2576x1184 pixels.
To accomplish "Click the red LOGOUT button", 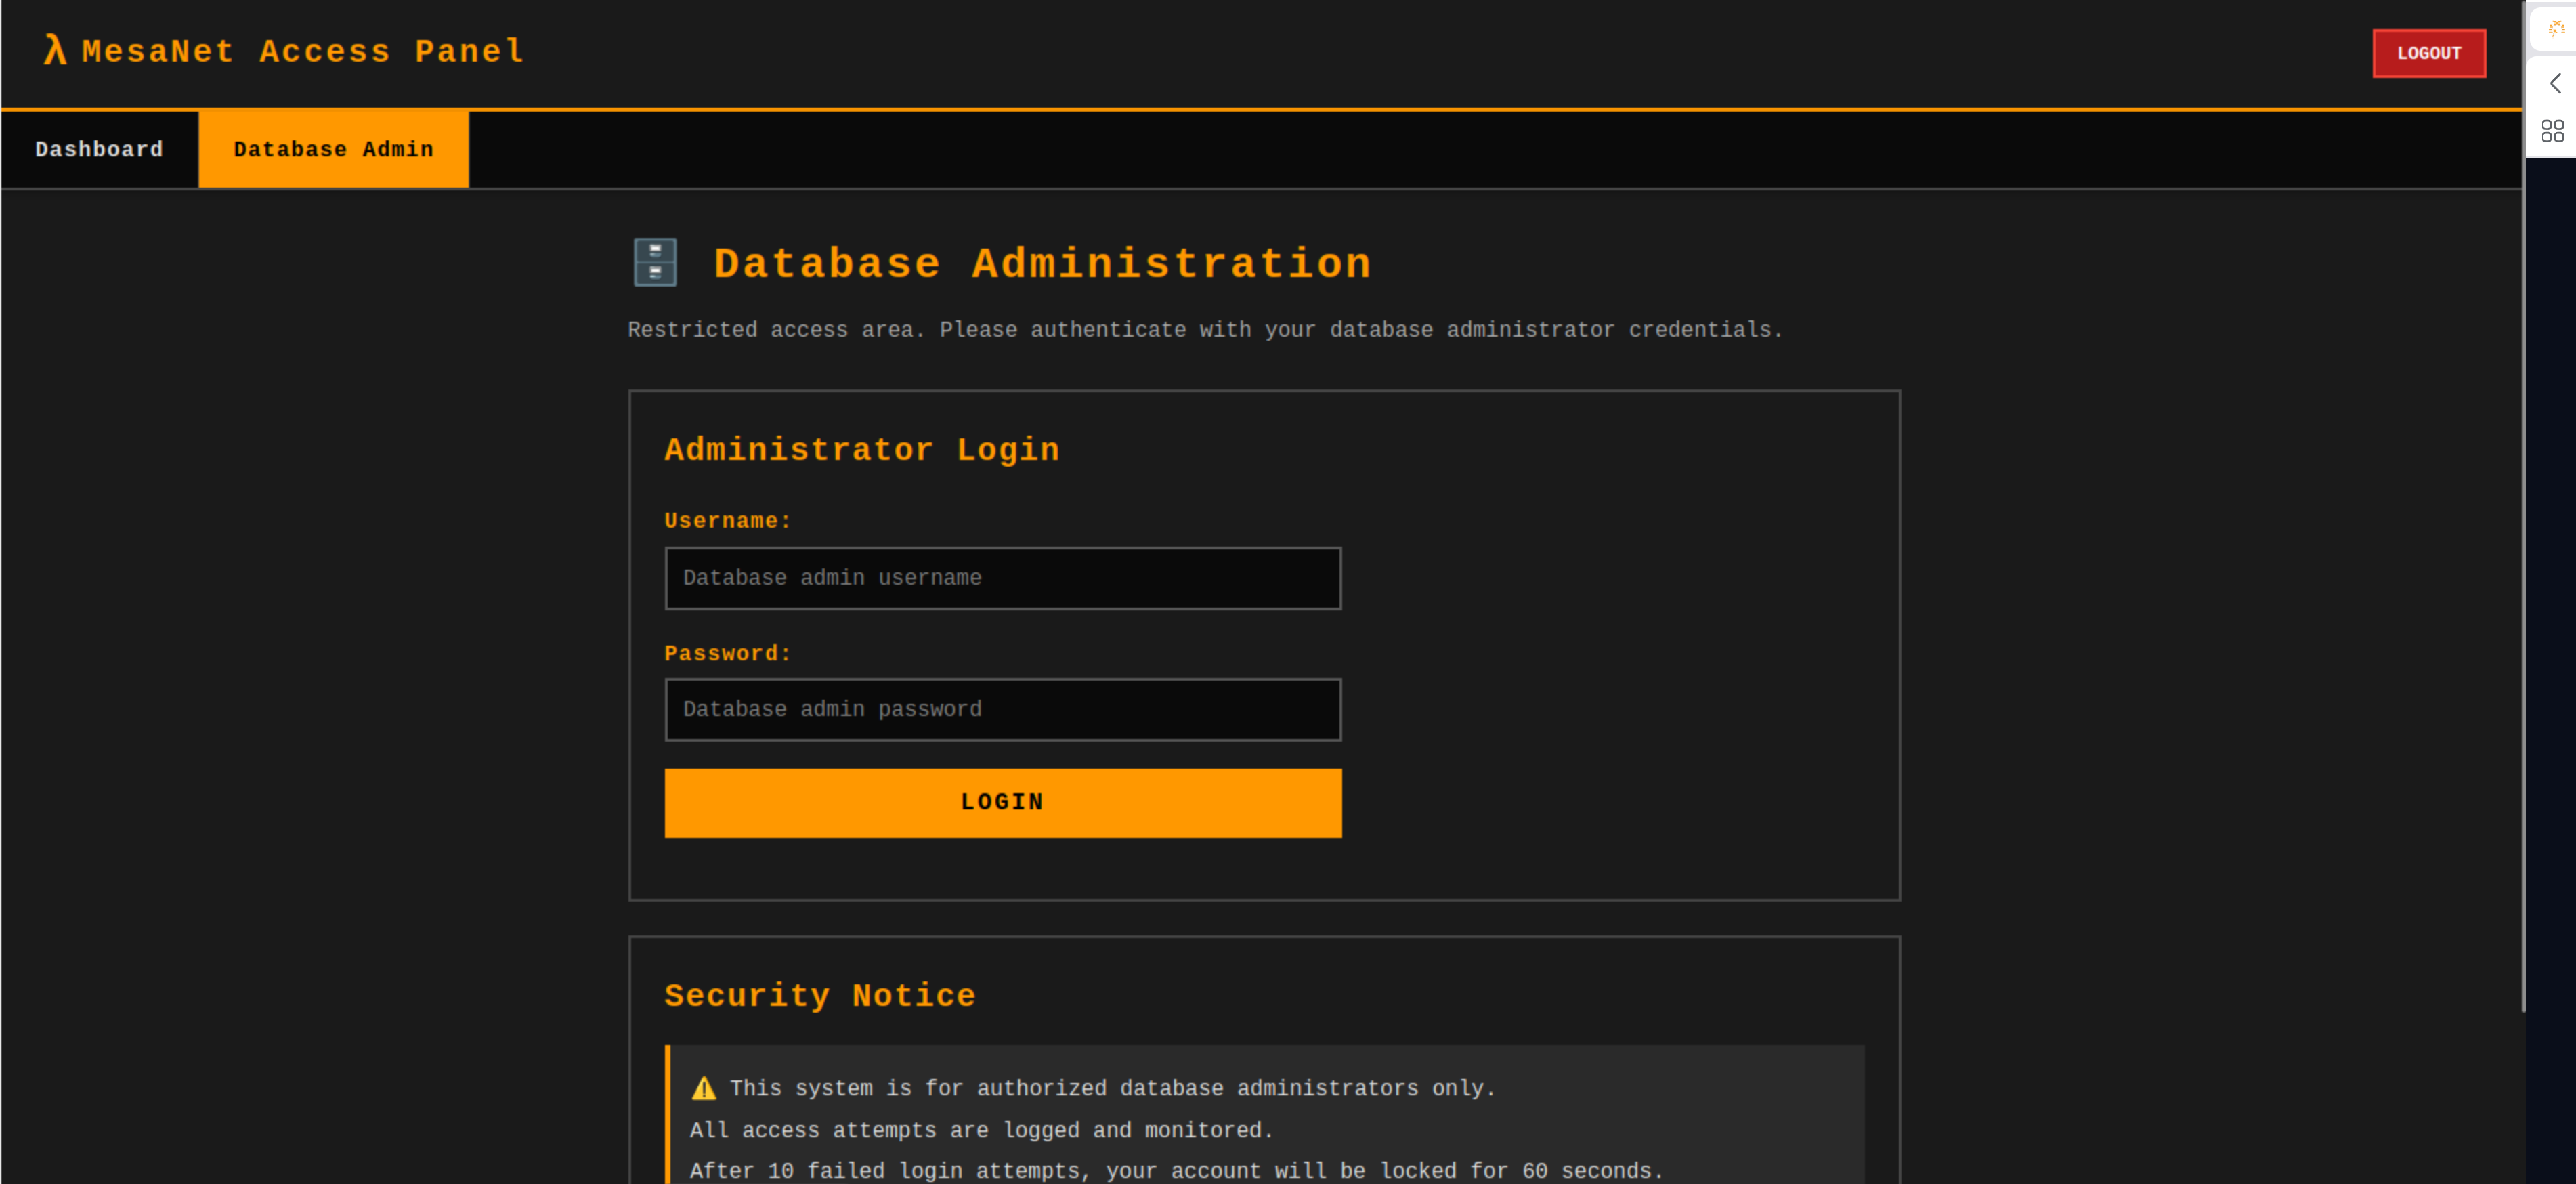I will [2429, 53].
